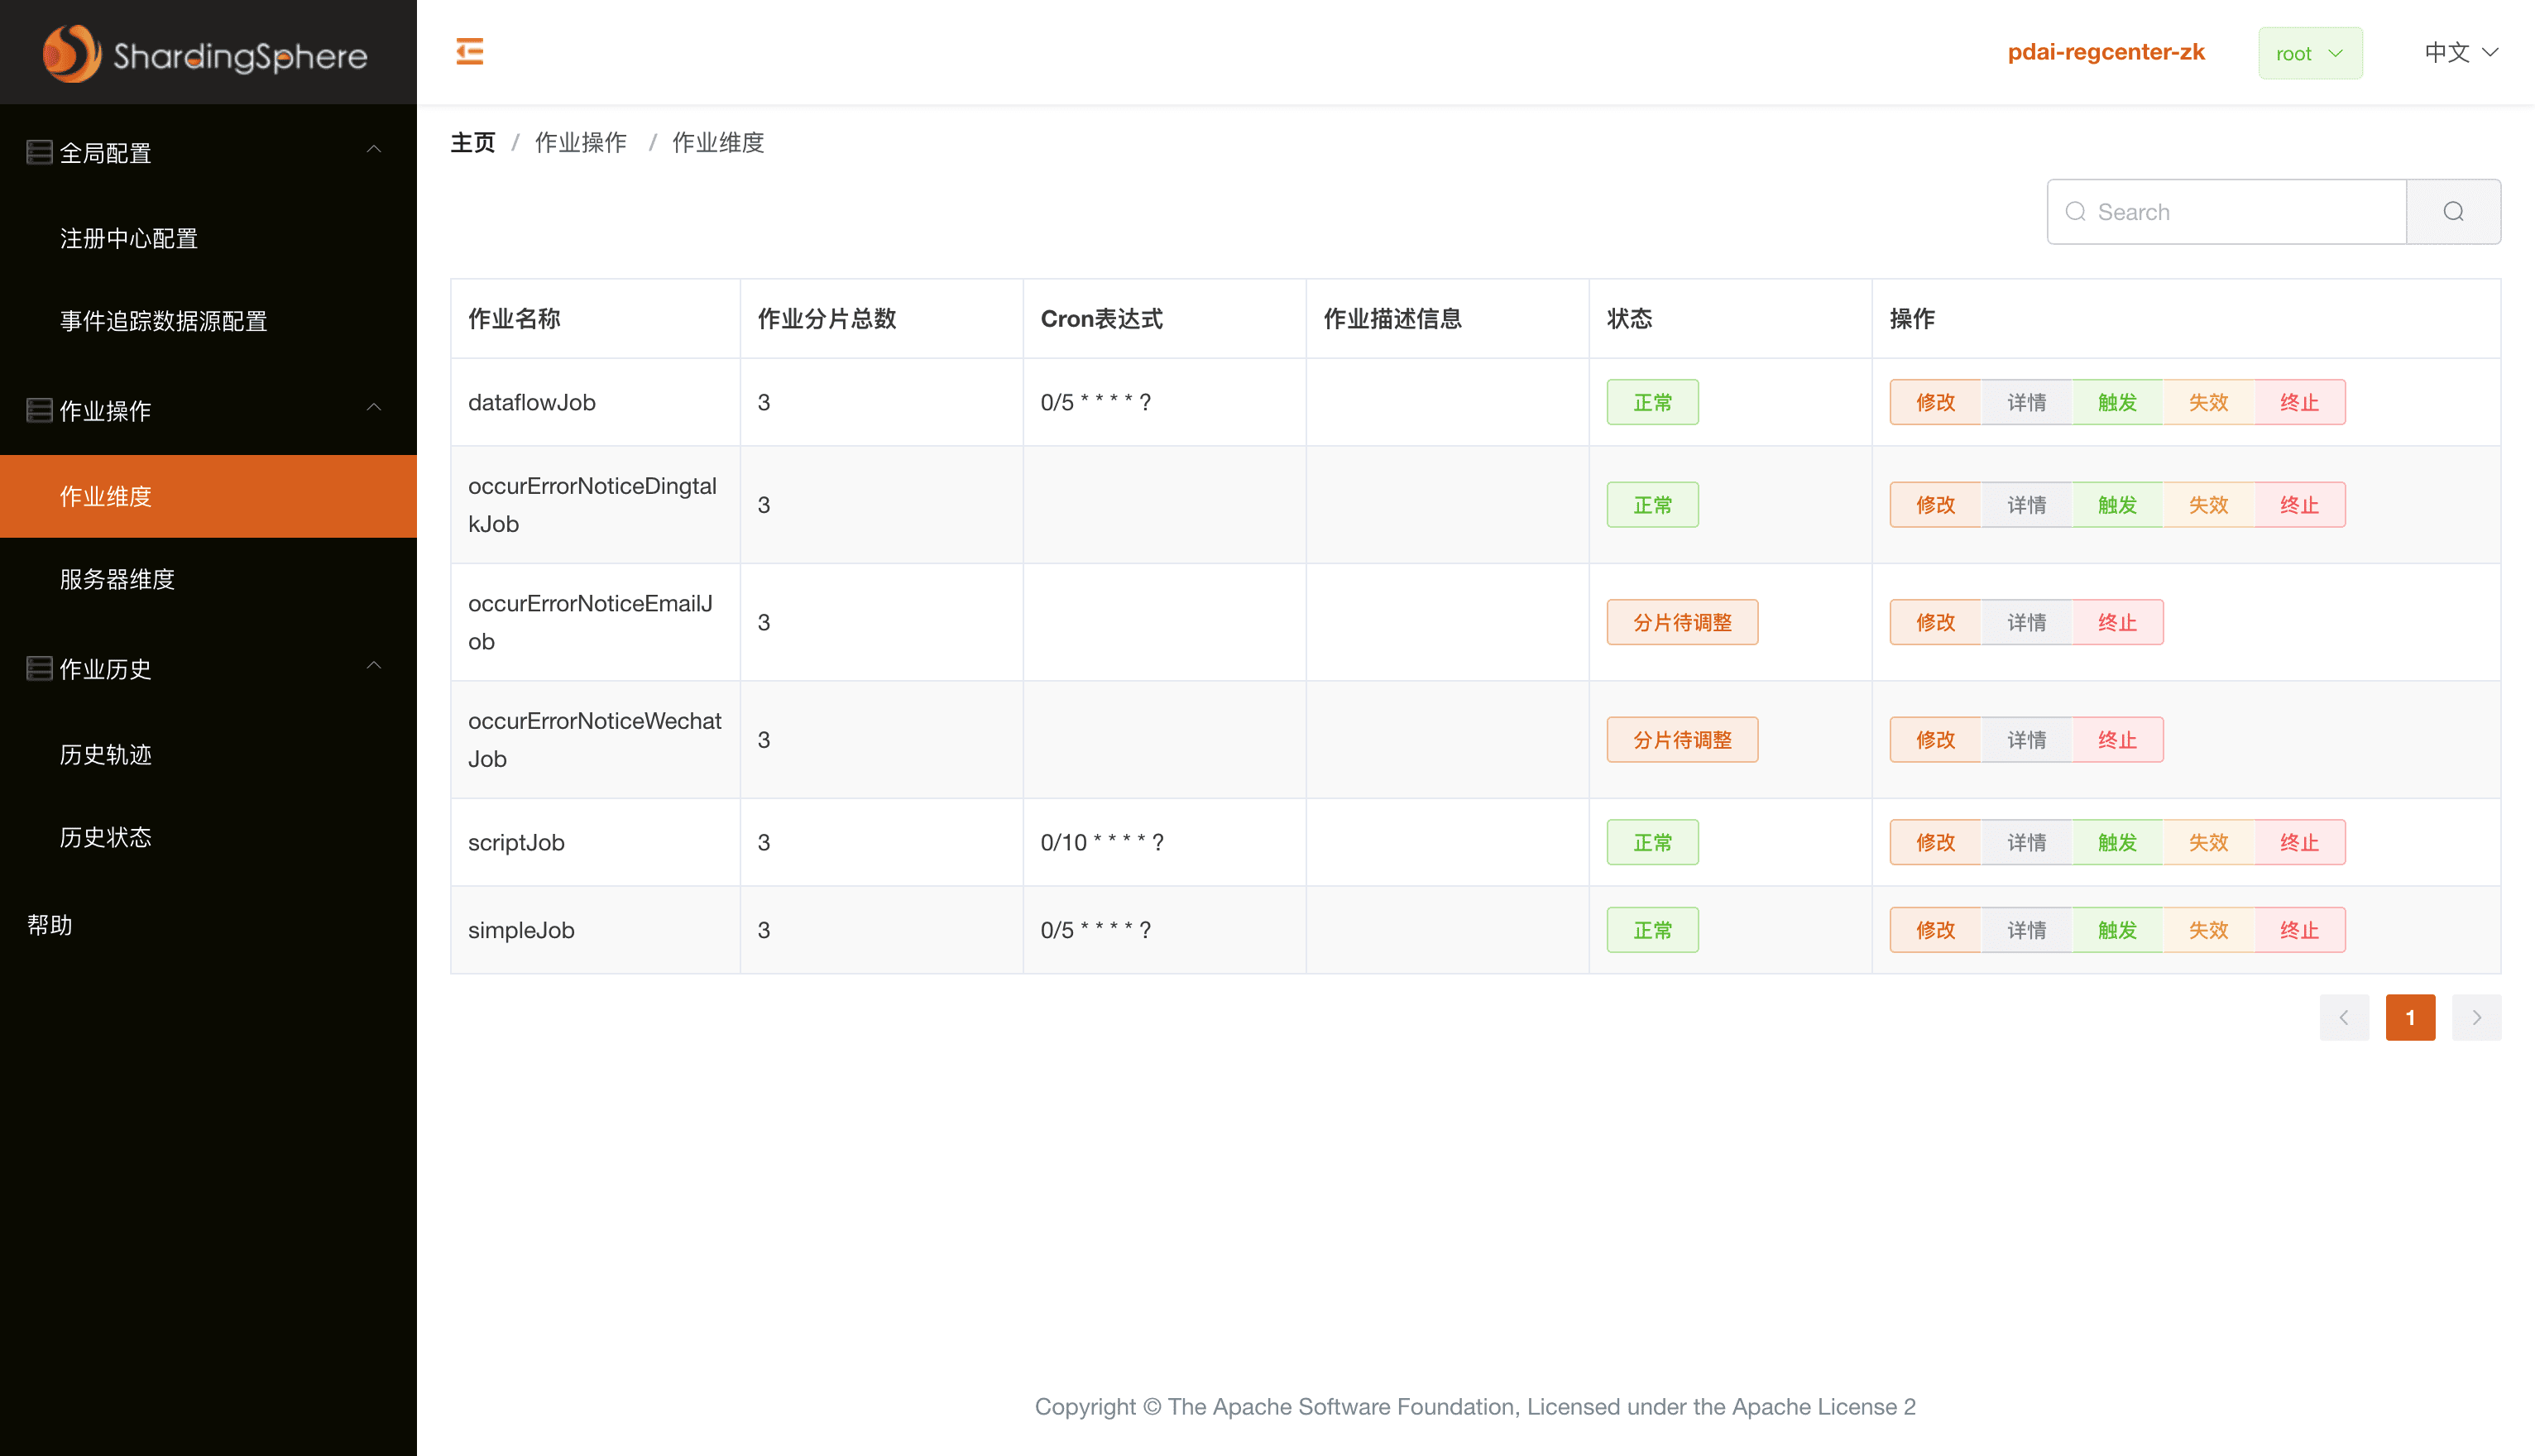
Task: Open the 中文 language dropdown
Action: [2461, 52]
